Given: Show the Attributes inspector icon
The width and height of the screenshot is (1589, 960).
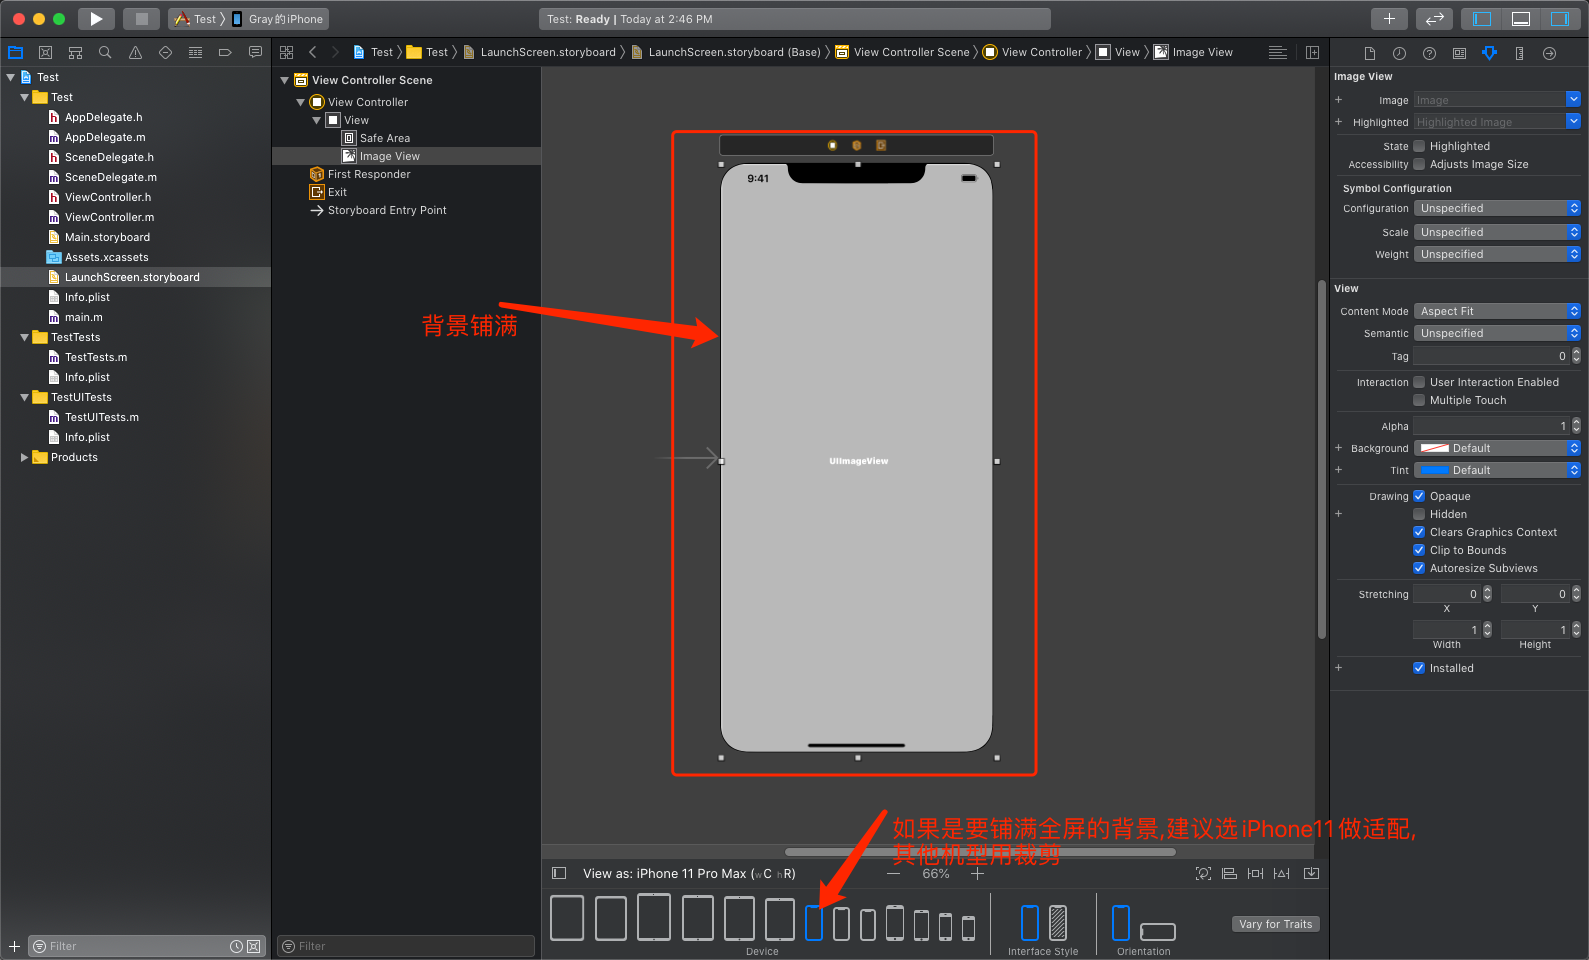Looking at the screenshot, I should pyautogui.click(x=1489, y=53).
